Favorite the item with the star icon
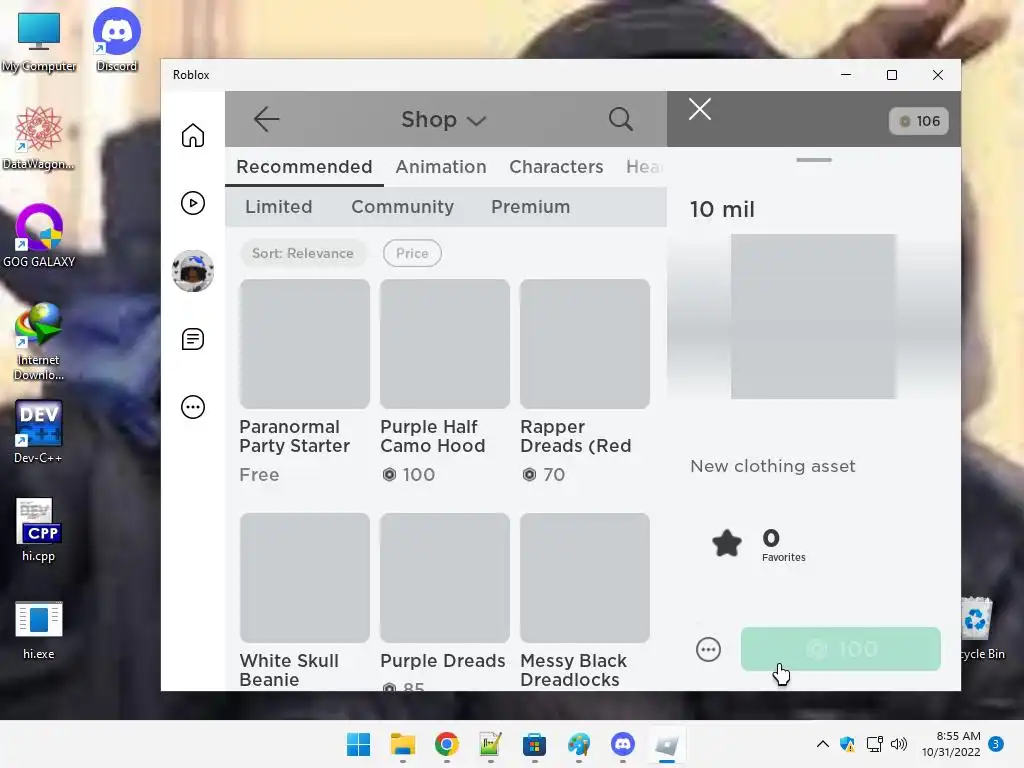 pos(727,543)
